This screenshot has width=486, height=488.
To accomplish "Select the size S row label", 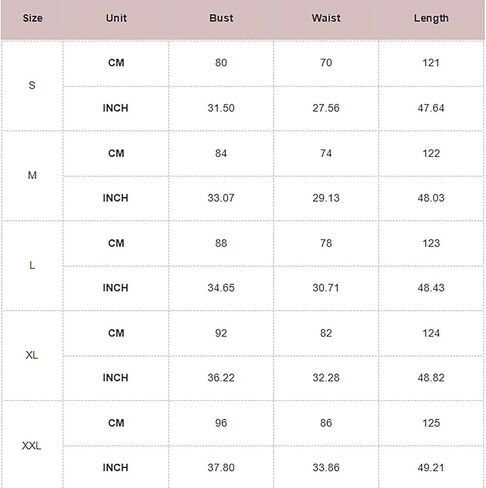I will (32, 85).
